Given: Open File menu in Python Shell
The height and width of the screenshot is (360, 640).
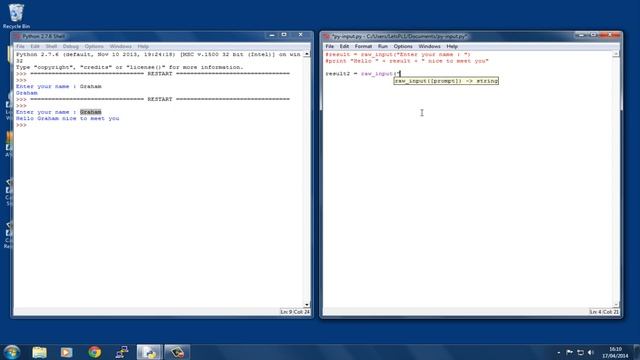Looking at the screenshot, I should [x=20, y=47].
